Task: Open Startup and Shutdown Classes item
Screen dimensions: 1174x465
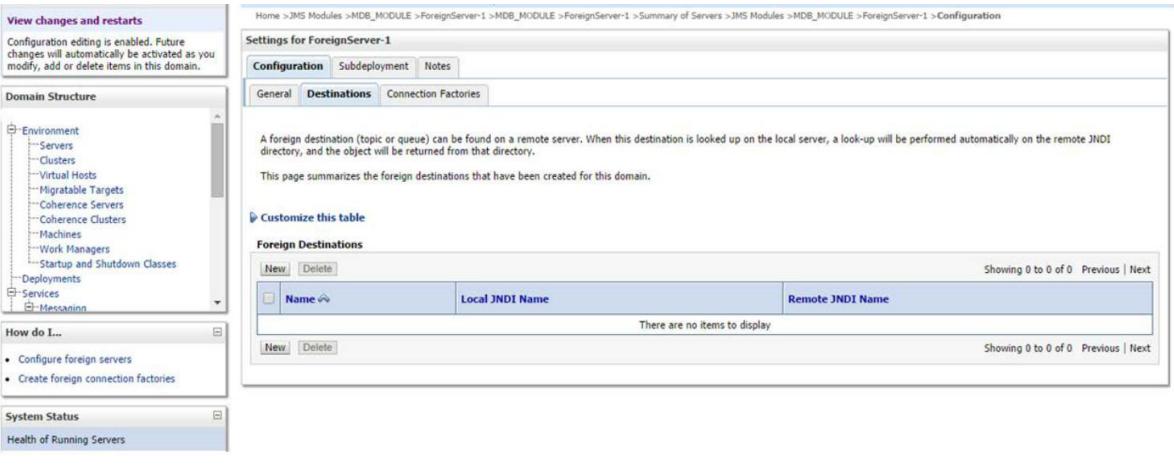Action: click(108, 264)
